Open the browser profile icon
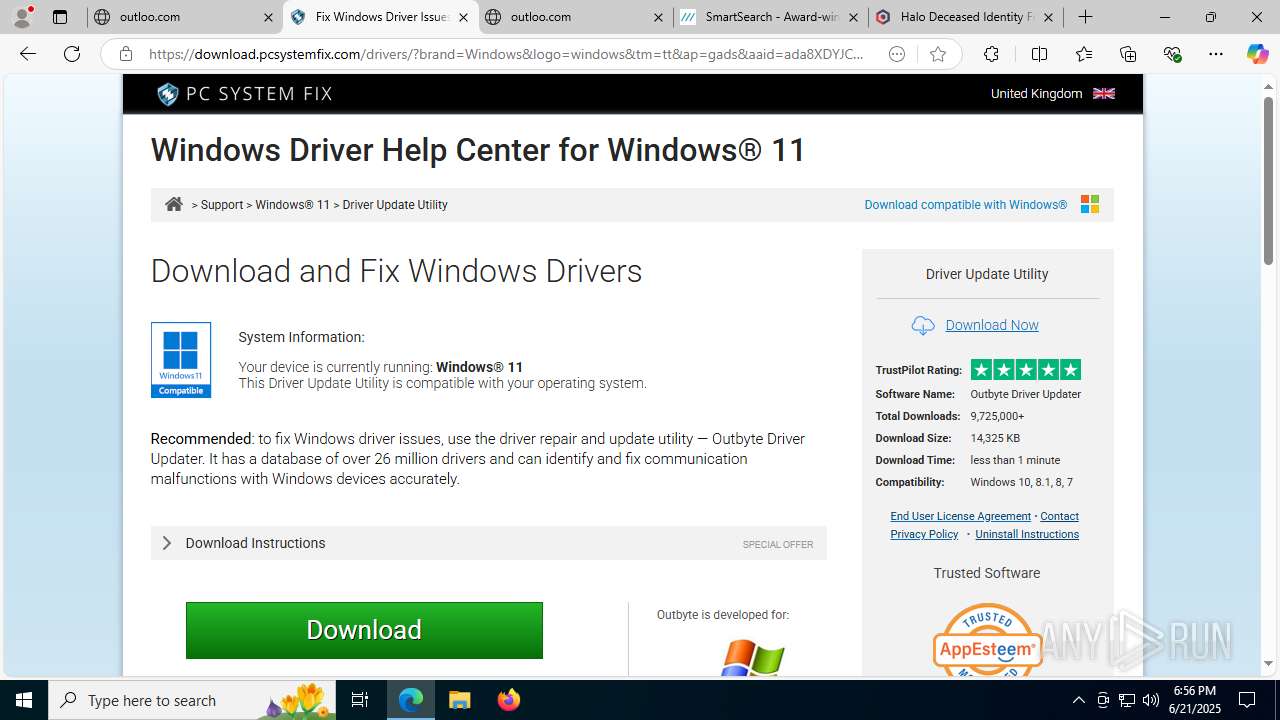The width and height of the screenshot is (1280, 720). (22, 17)
